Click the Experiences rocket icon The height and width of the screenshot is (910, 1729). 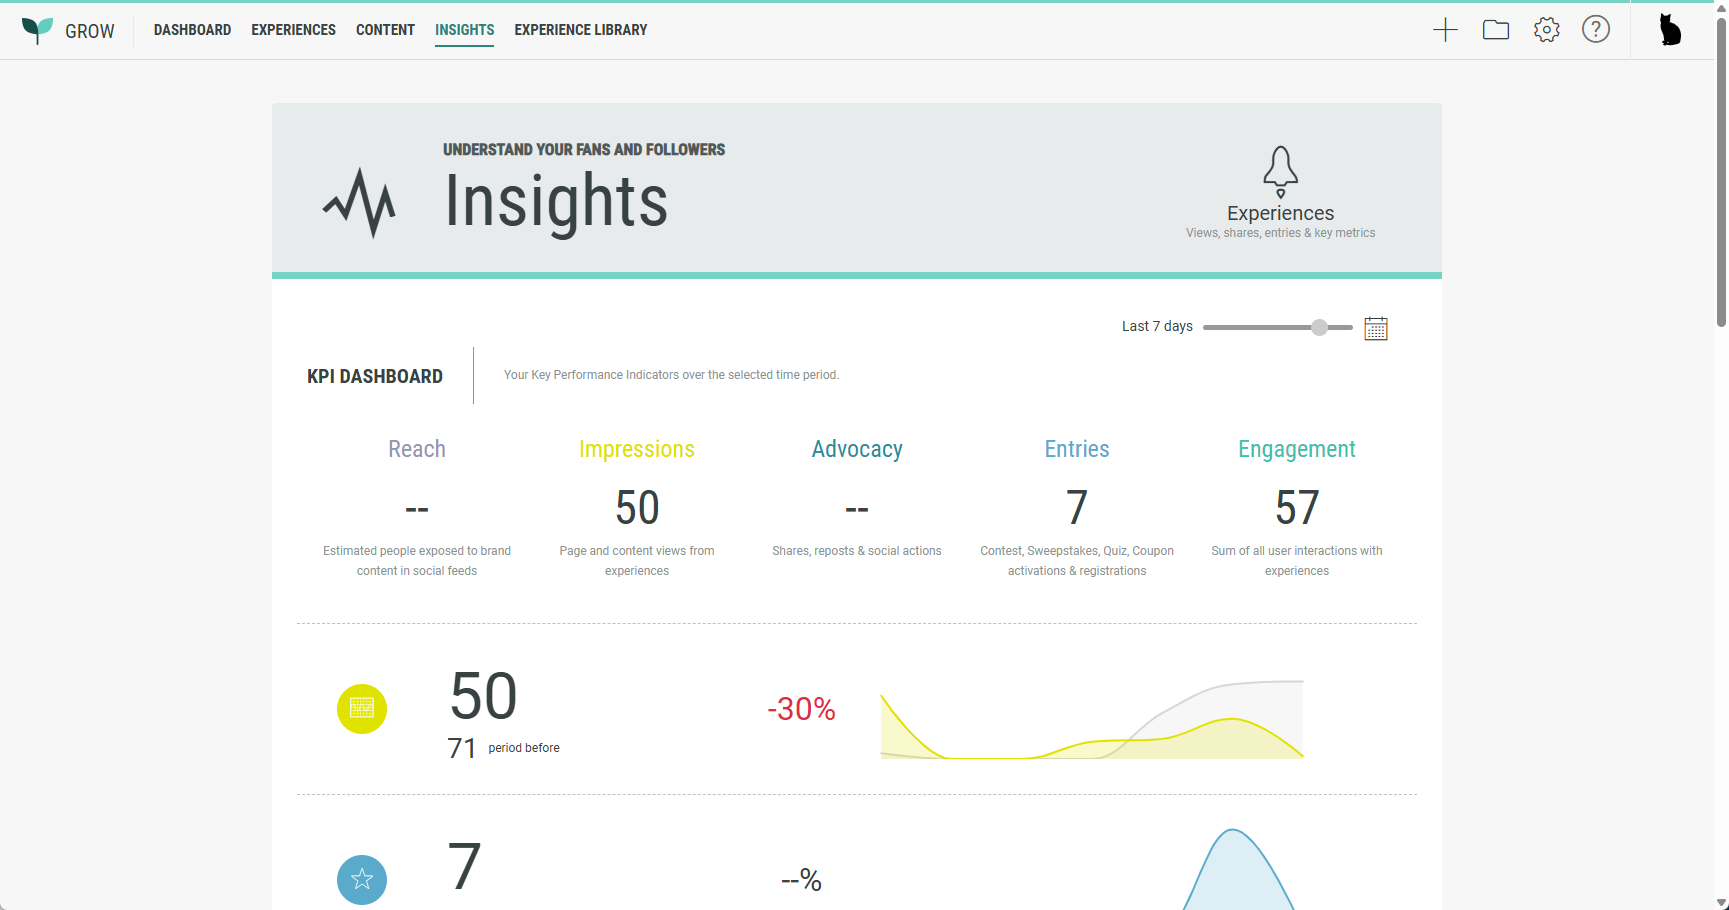[x=1280, y=172]
